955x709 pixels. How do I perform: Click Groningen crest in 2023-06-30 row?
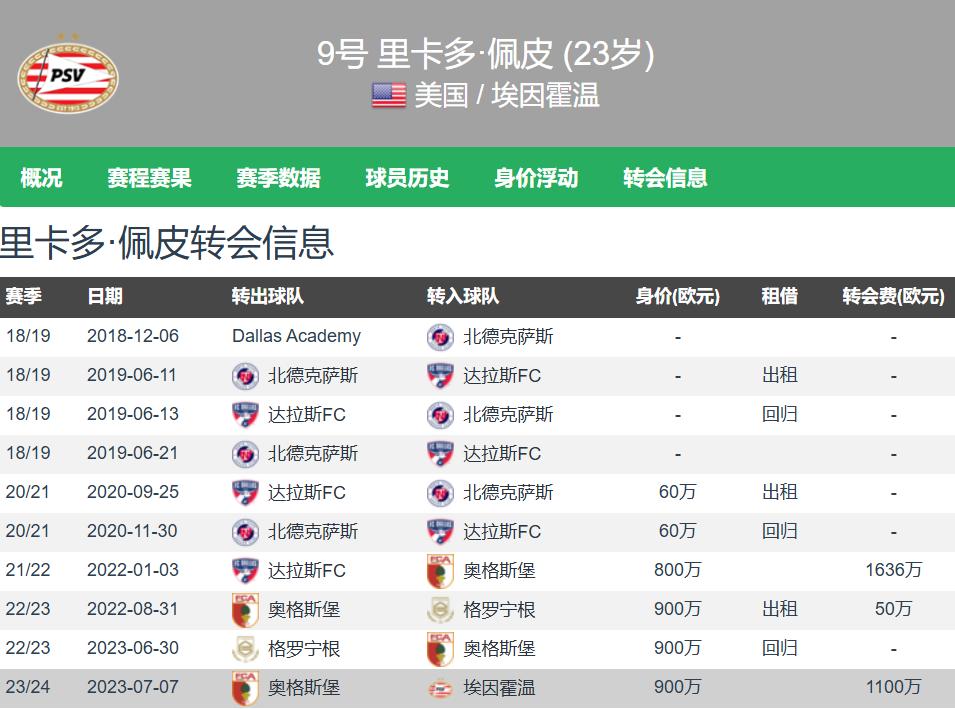click(x=245, y=649)
